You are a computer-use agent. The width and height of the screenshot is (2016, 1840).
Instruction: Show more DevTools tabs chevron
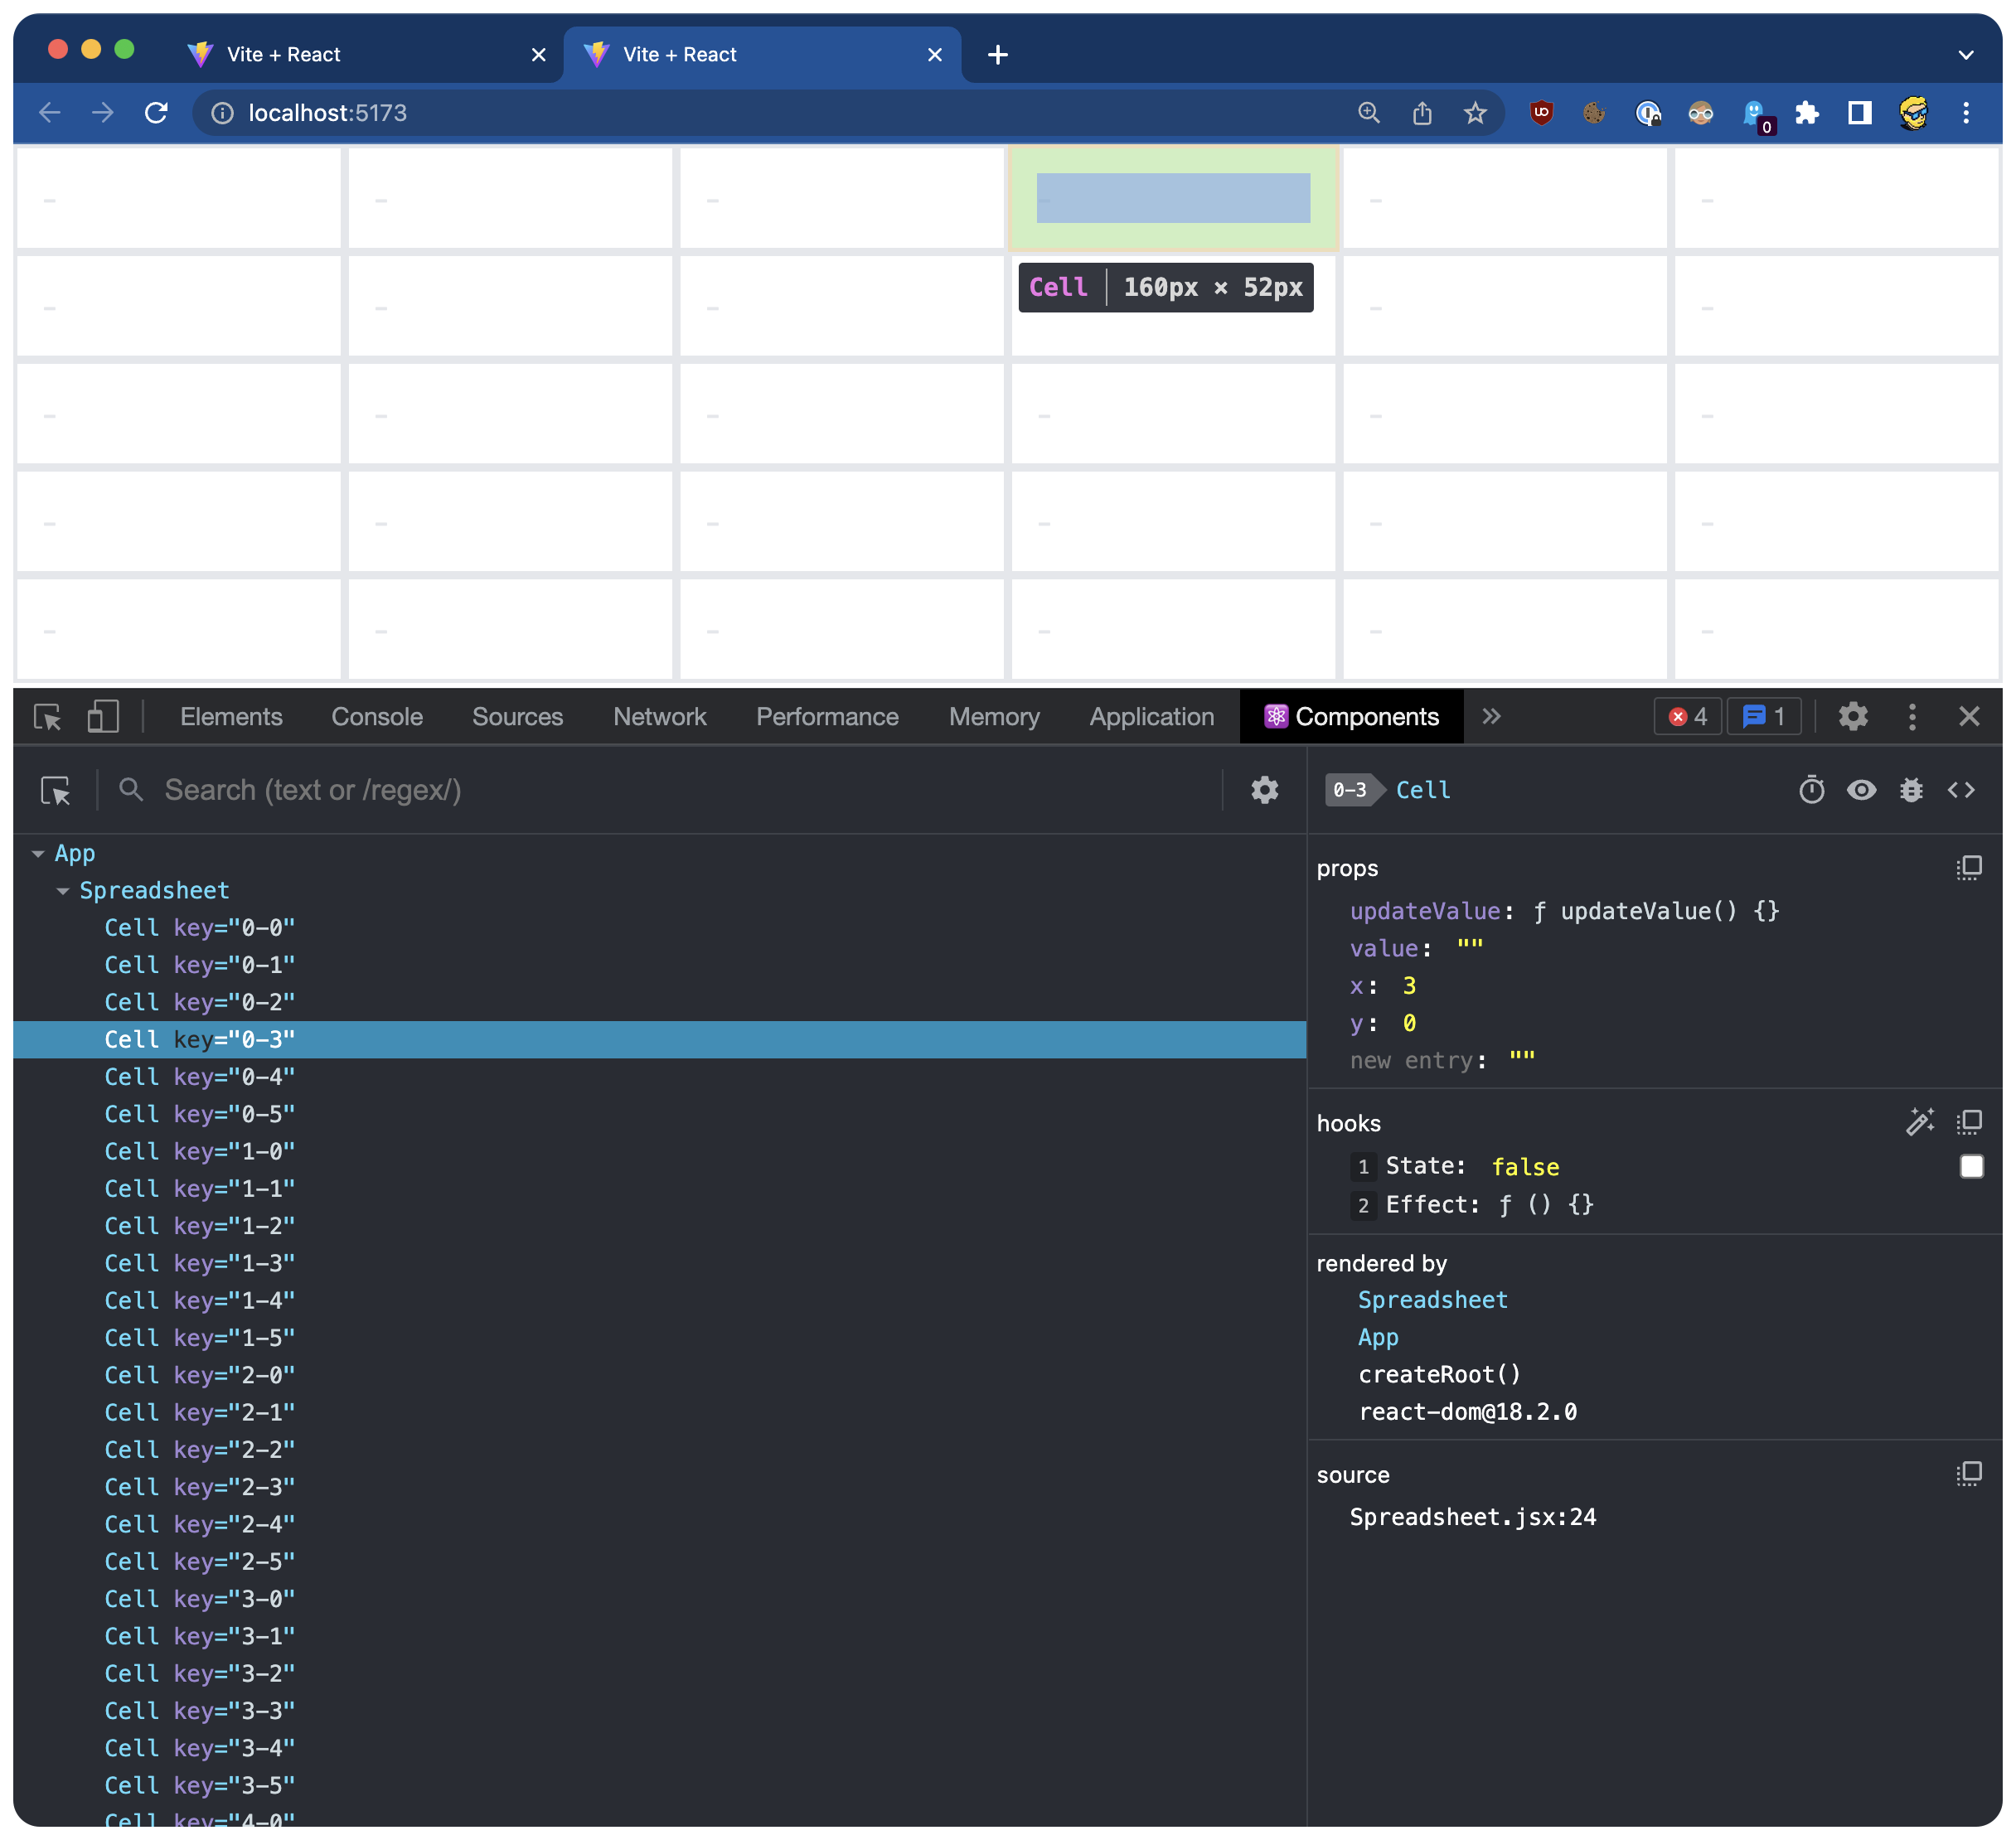pos(1491,716)
